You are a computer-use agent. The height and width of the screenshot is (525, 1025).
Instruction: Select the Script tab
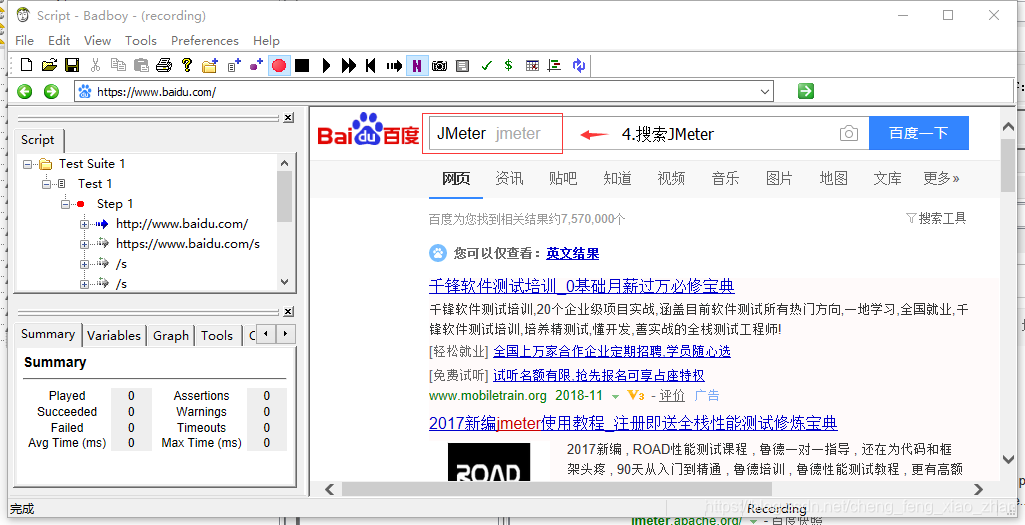pyautogui.click(x=38, y=140)
